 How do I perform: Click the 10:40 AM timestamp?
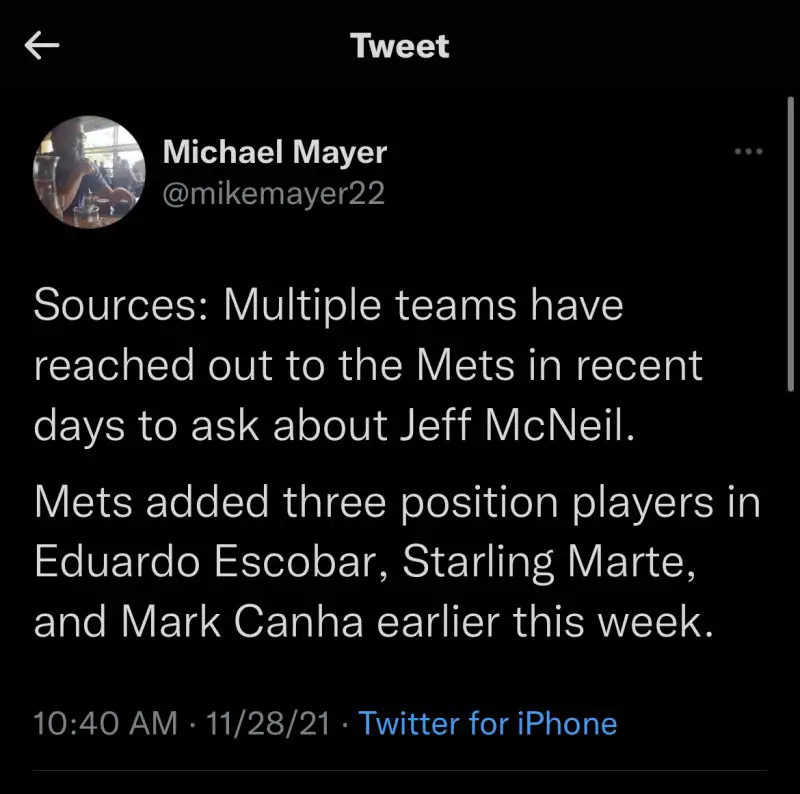tap(106, 723)
